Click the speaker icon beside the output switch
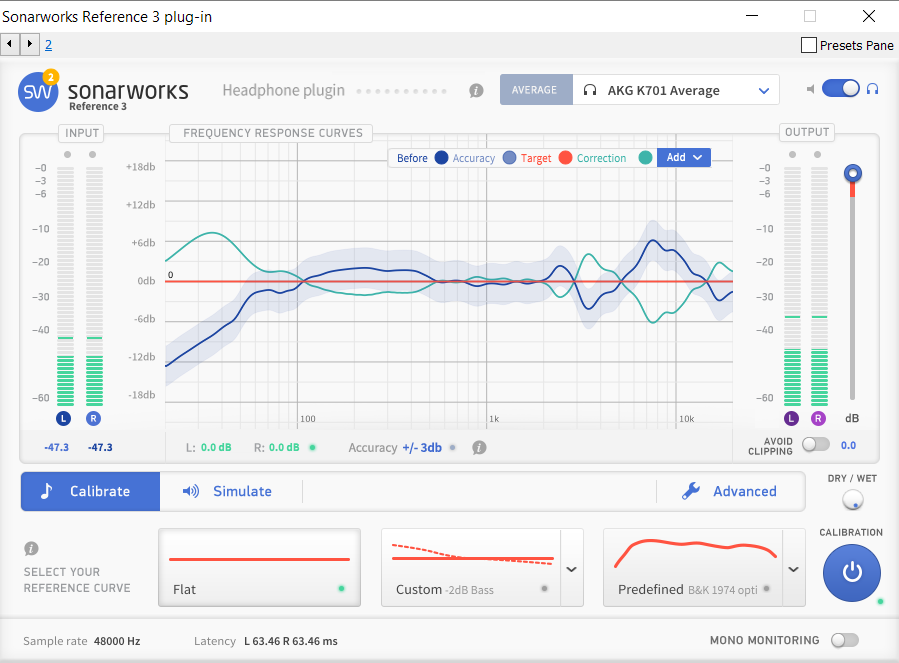Image resolution: width=899 pixels, height=663 pixels. click(x=811, y=89)
